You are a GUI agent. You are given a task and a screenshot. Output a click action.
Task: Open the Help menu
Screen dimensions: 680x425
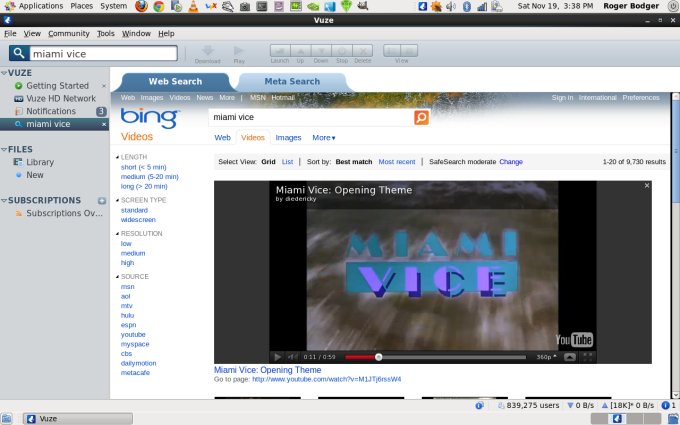point(166,33)
